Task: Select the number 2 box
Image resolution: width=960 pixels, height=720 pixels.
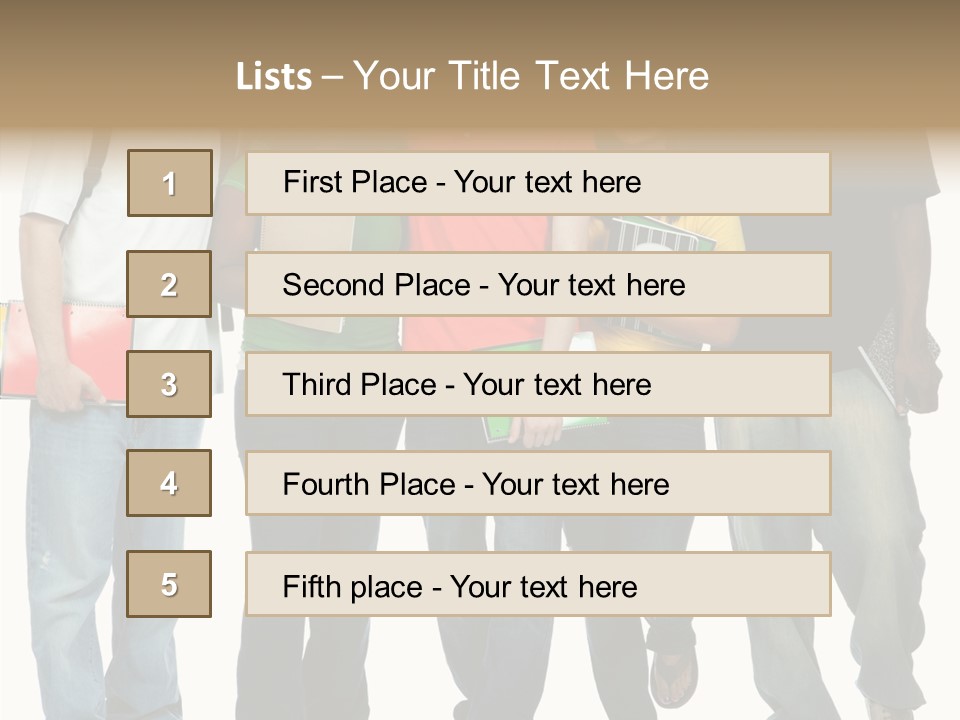Action: point(170,284)
